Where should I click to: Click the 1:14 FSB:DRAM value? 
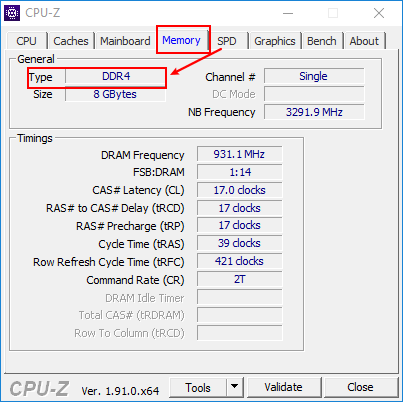[239, 172]
